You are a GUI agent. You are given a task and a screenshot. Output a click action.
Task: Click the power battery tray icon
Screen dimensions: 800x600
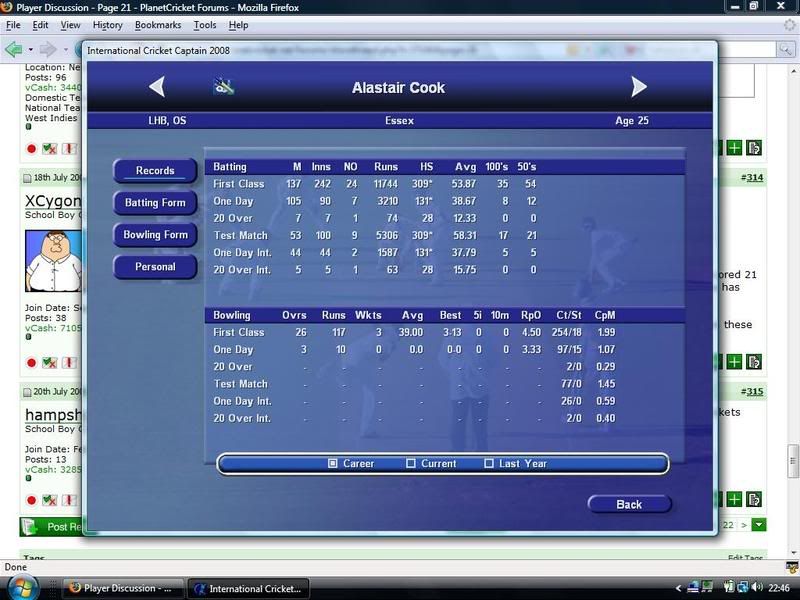tap(729, 587)
